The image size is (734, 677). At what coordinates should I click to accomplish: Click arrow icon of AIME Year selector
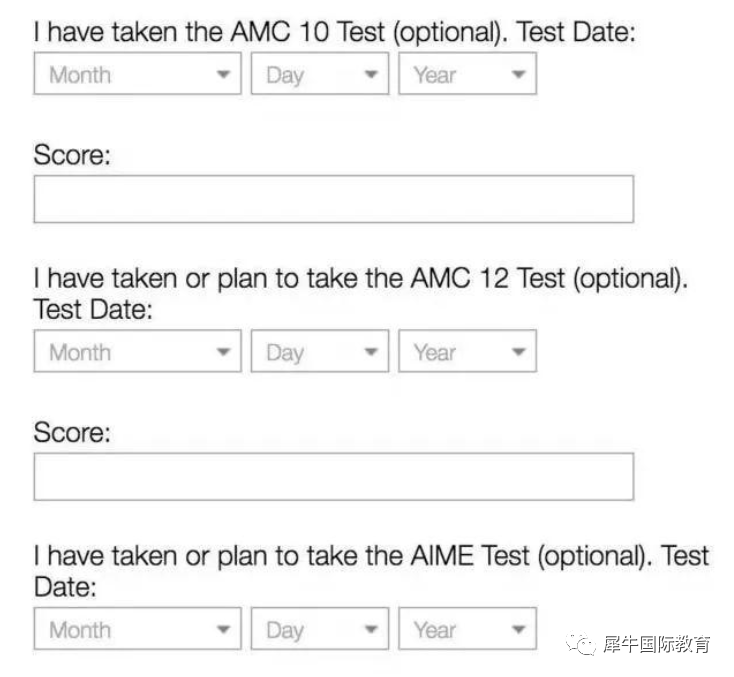[x=518, y=629]
